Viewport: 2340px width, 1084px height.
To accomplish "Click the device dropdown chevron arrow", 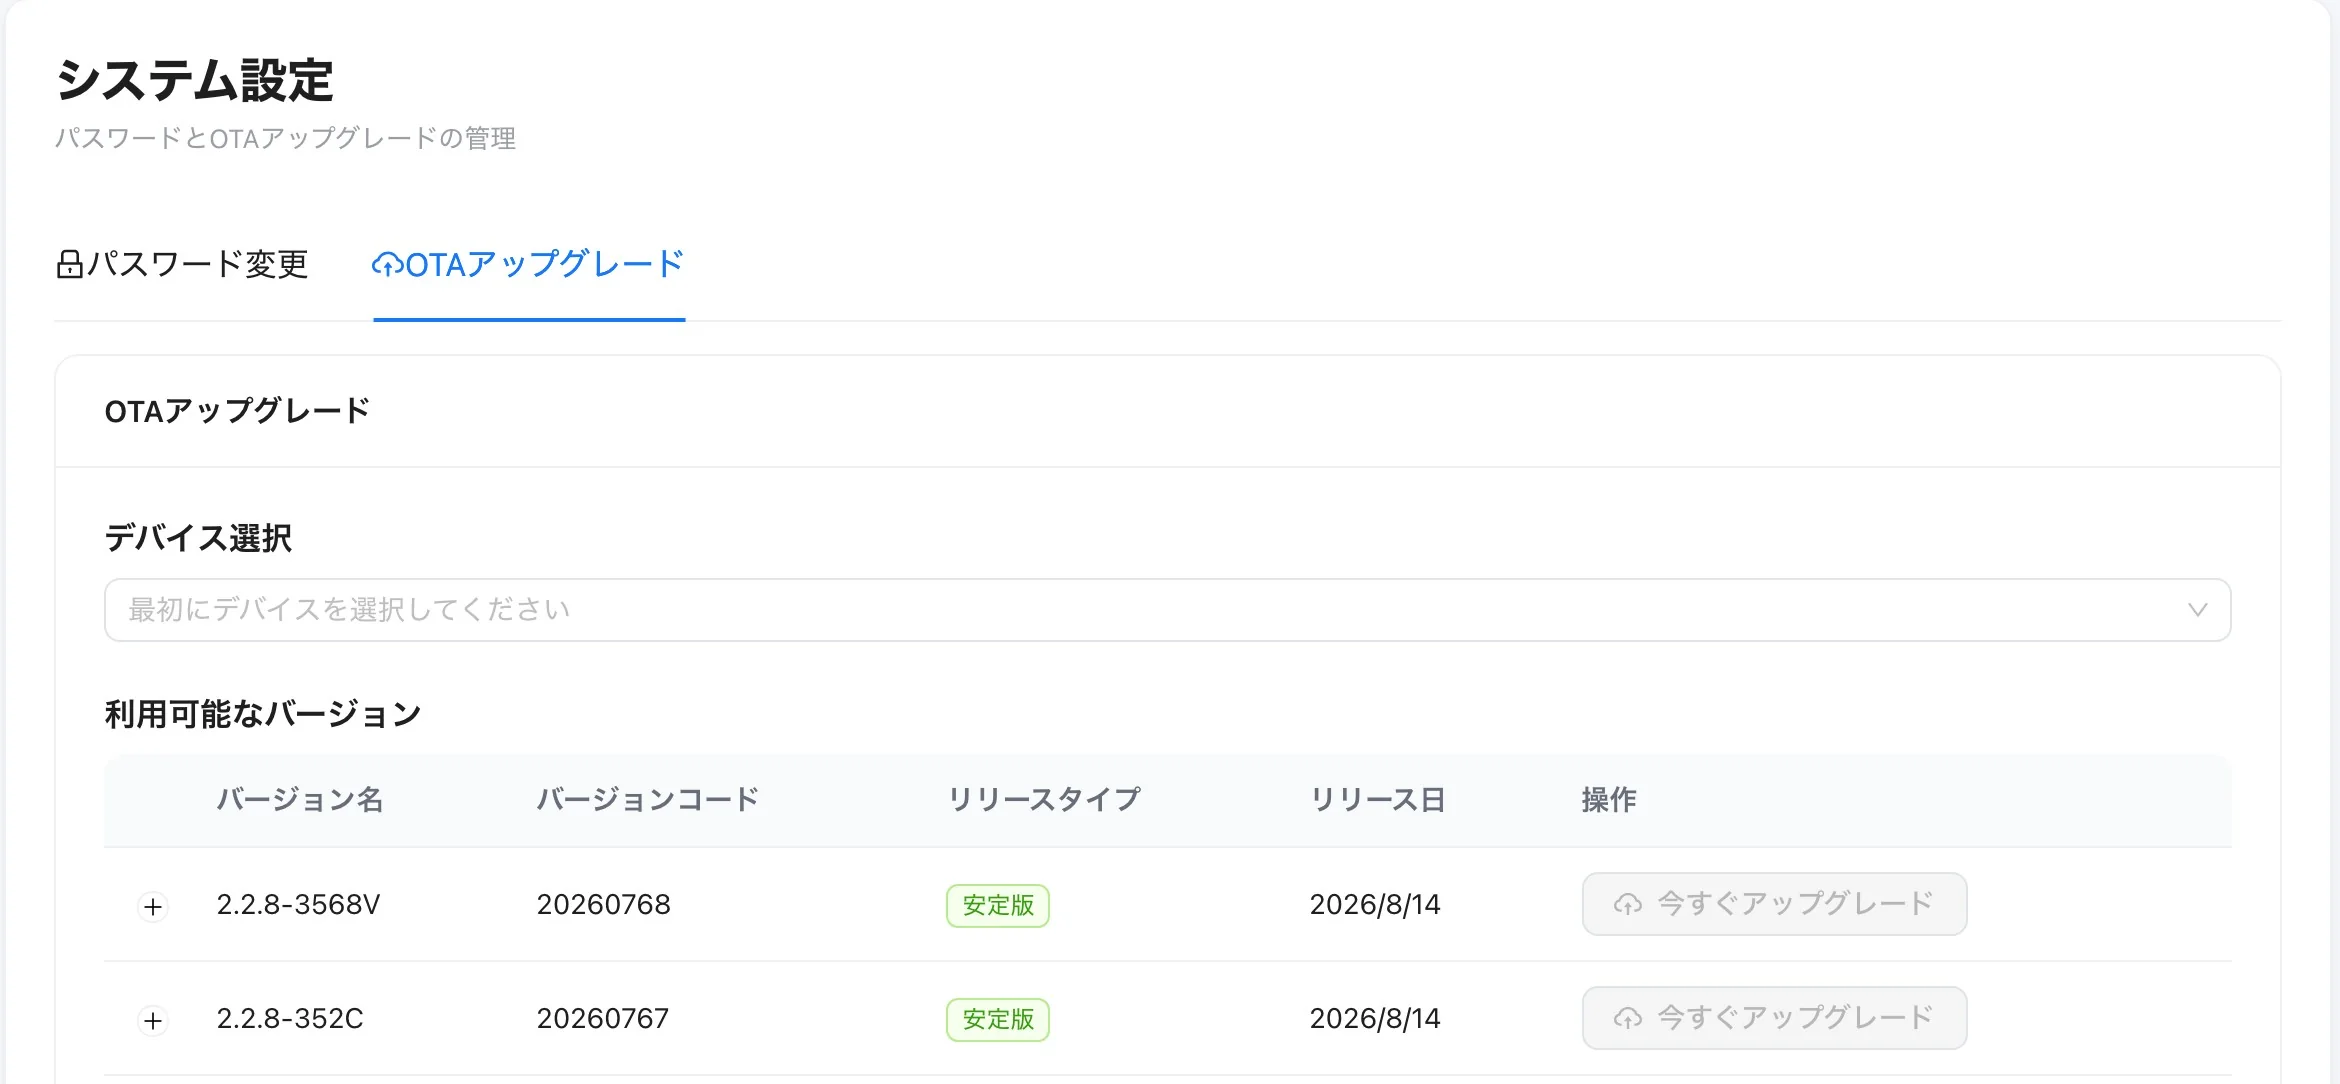I will coord(2197,610).
